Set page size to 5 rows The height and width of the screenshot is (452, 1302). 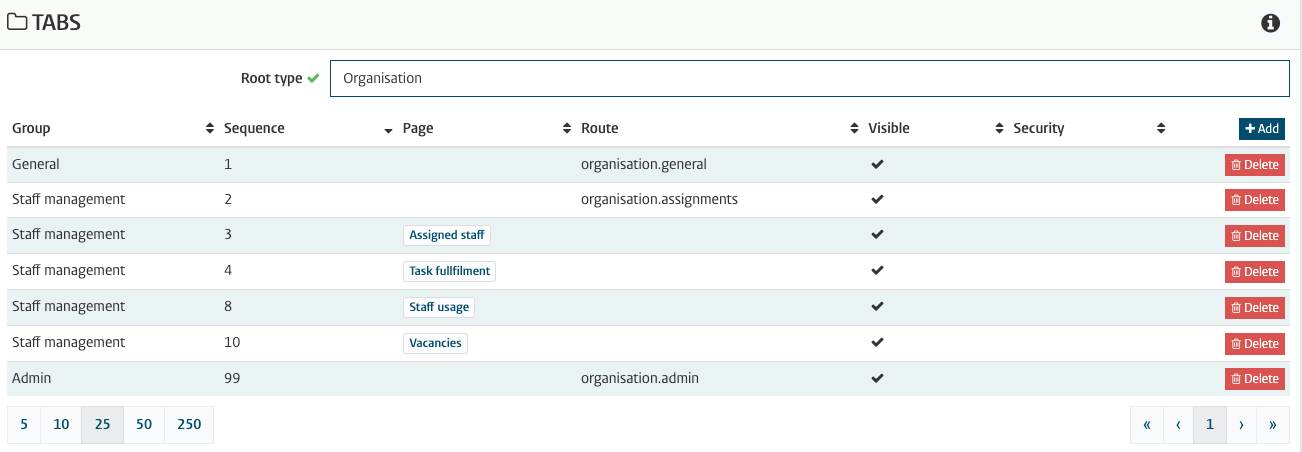point(24,424)
